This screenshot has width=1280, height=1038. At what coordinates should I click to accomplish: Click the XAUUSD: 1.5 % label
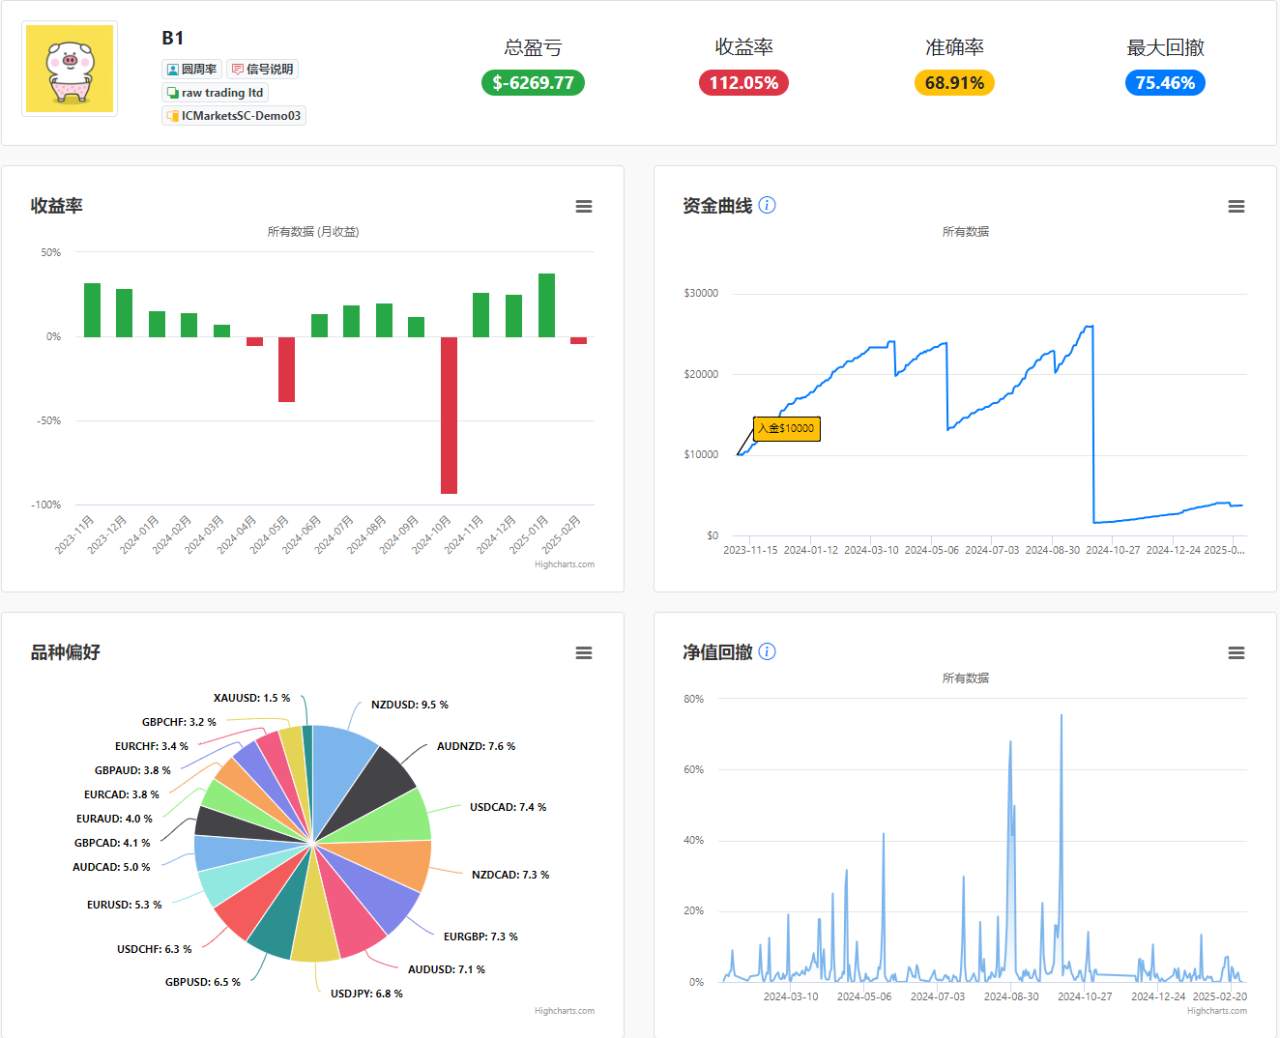click(x=252, y=699)
